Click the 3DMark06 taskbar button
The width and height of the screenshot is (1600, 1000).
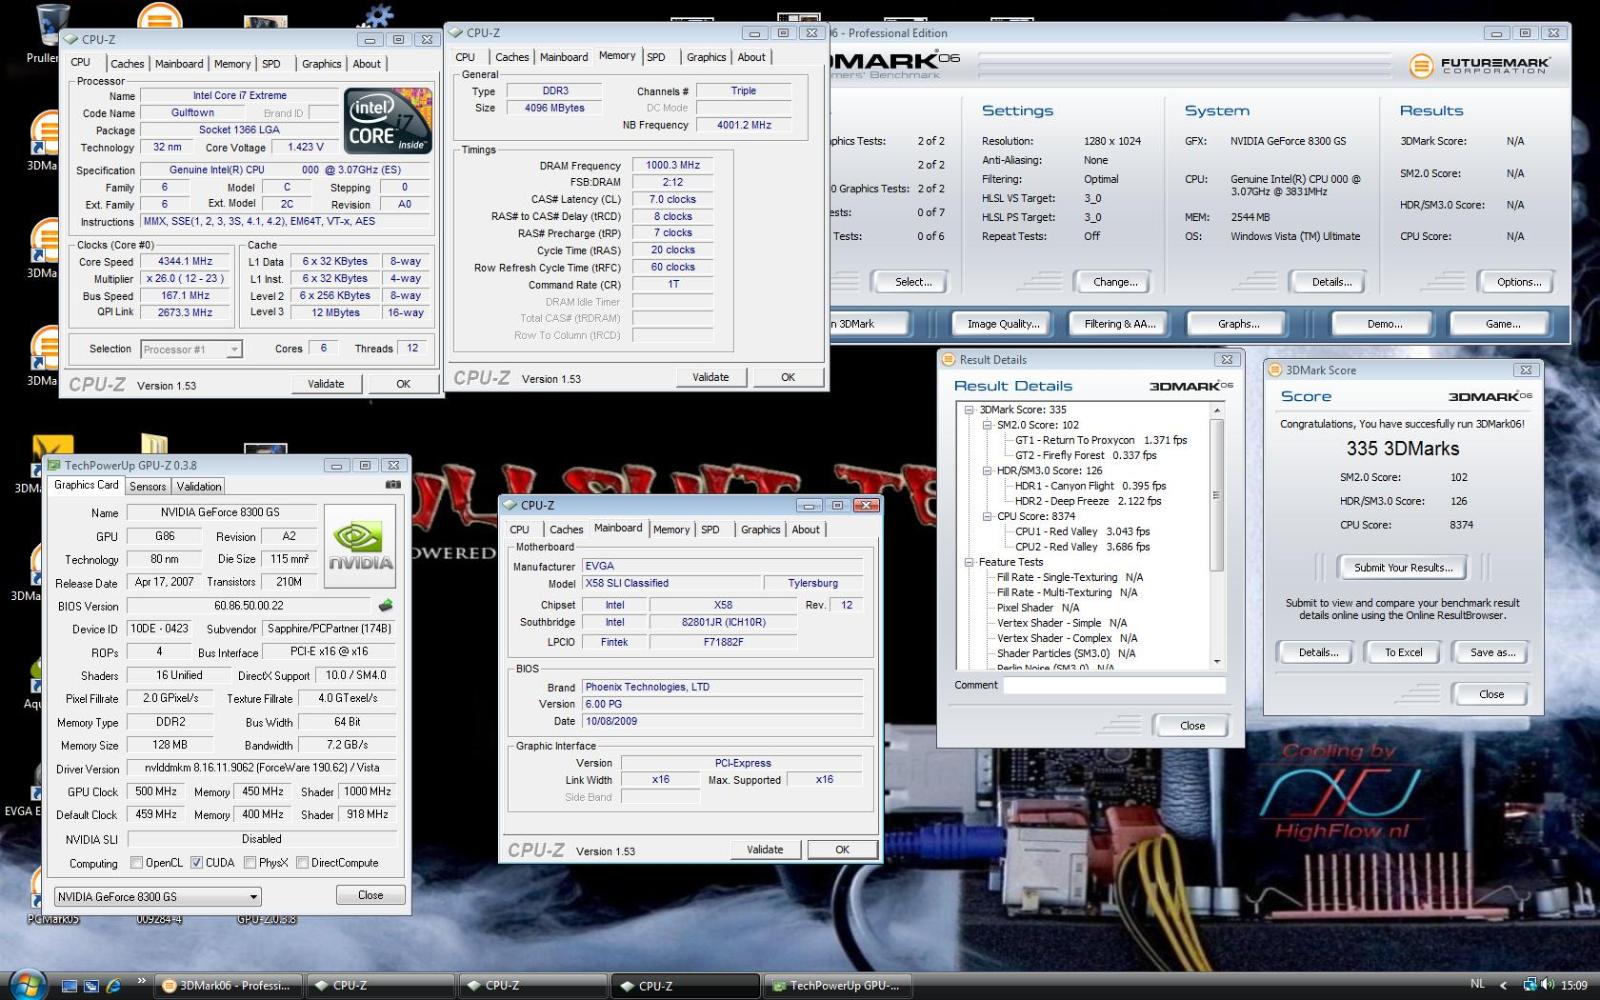click(x=228, y=985)
